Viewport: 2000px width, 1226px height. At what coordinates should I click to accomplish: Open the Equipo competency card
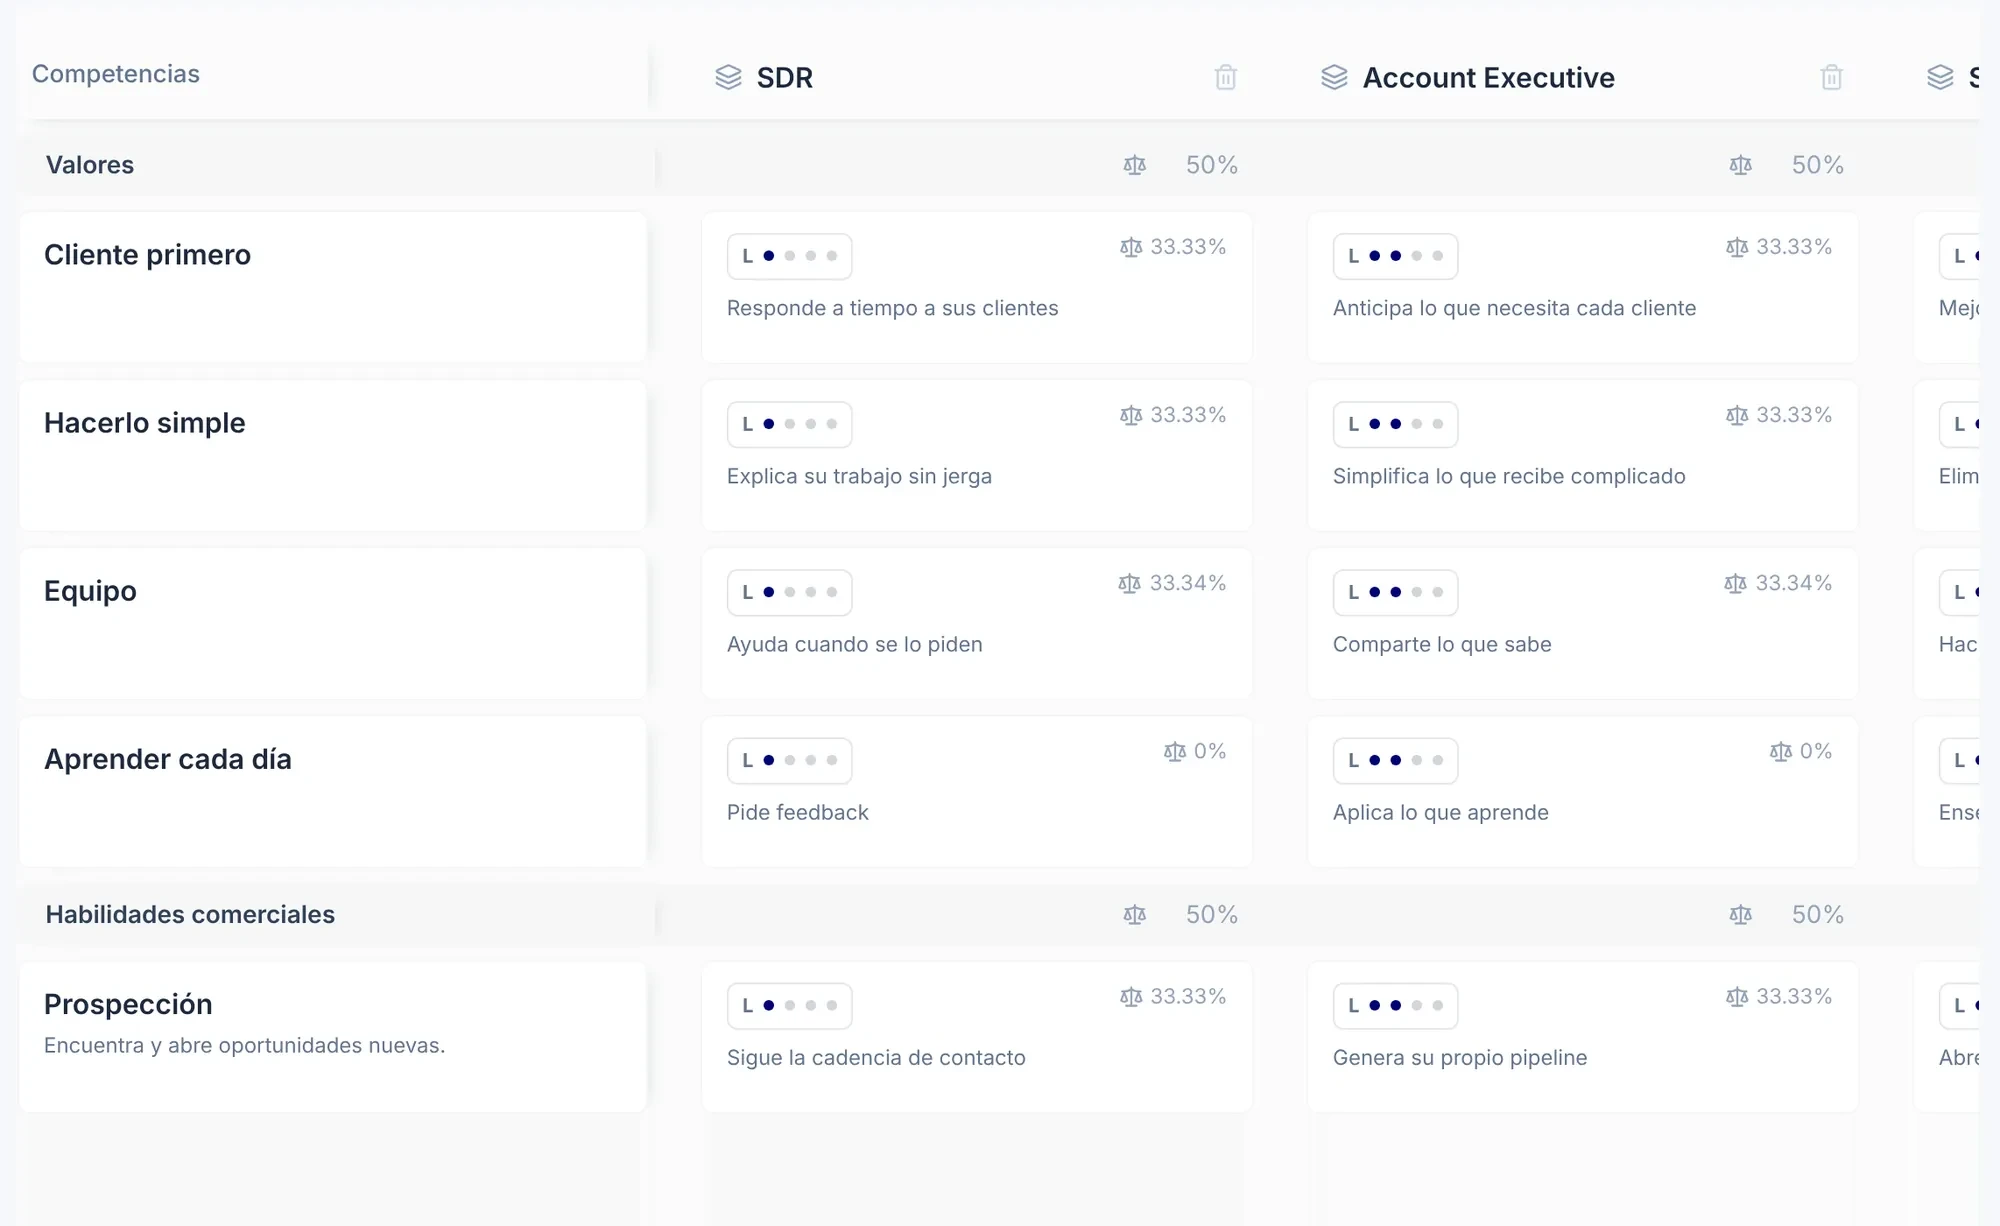click(x=333, y=623)
